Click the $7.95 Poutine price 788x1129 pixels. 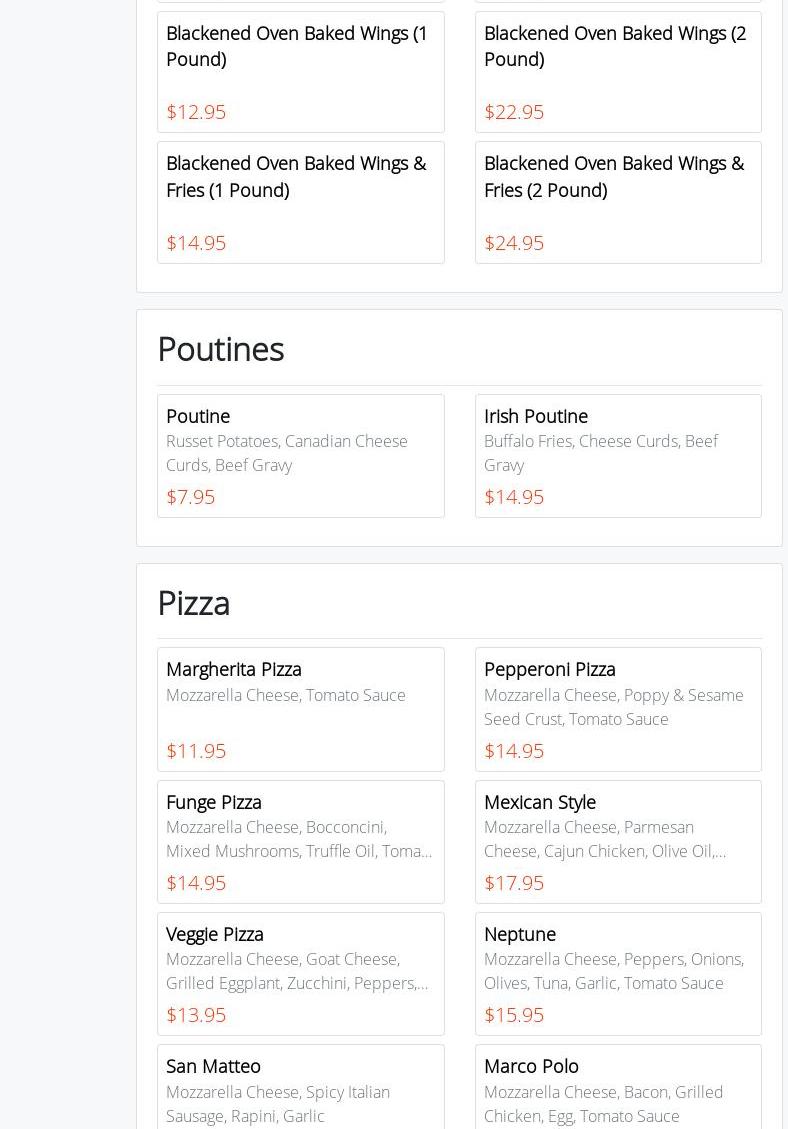[191, 497]
